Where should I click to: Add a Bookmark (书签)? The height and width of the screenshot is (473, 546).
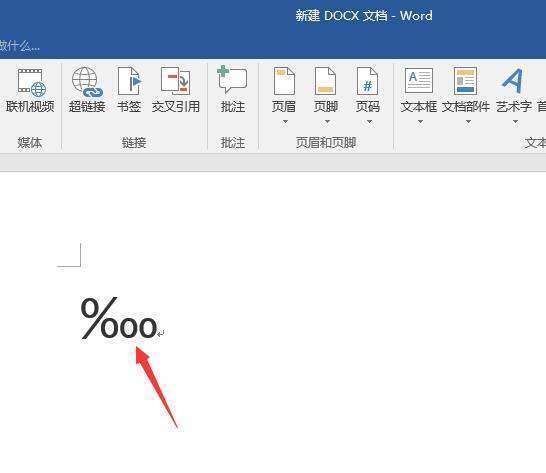pyautogui.click(x=129, y=91)
